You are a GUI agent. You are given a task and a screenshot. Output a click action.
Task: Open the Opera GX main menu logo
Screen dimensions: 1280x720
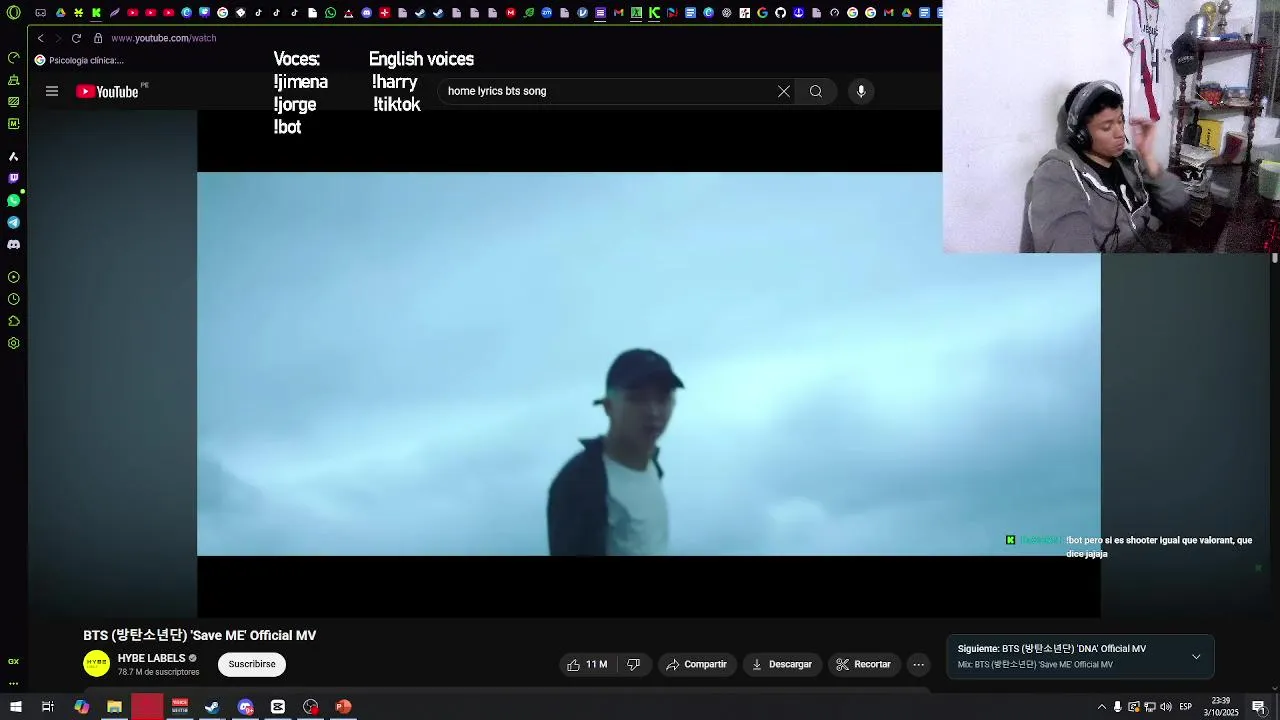tap(14, 13)
